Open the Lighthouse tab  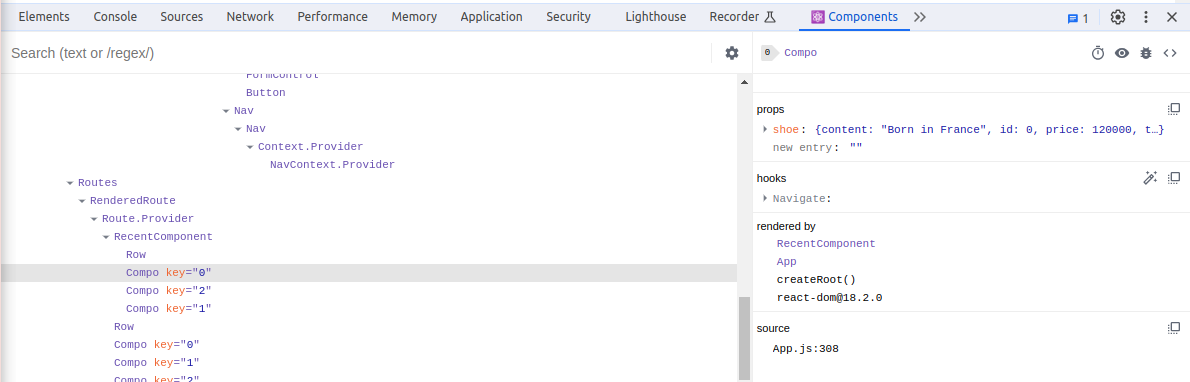point(656,17)
